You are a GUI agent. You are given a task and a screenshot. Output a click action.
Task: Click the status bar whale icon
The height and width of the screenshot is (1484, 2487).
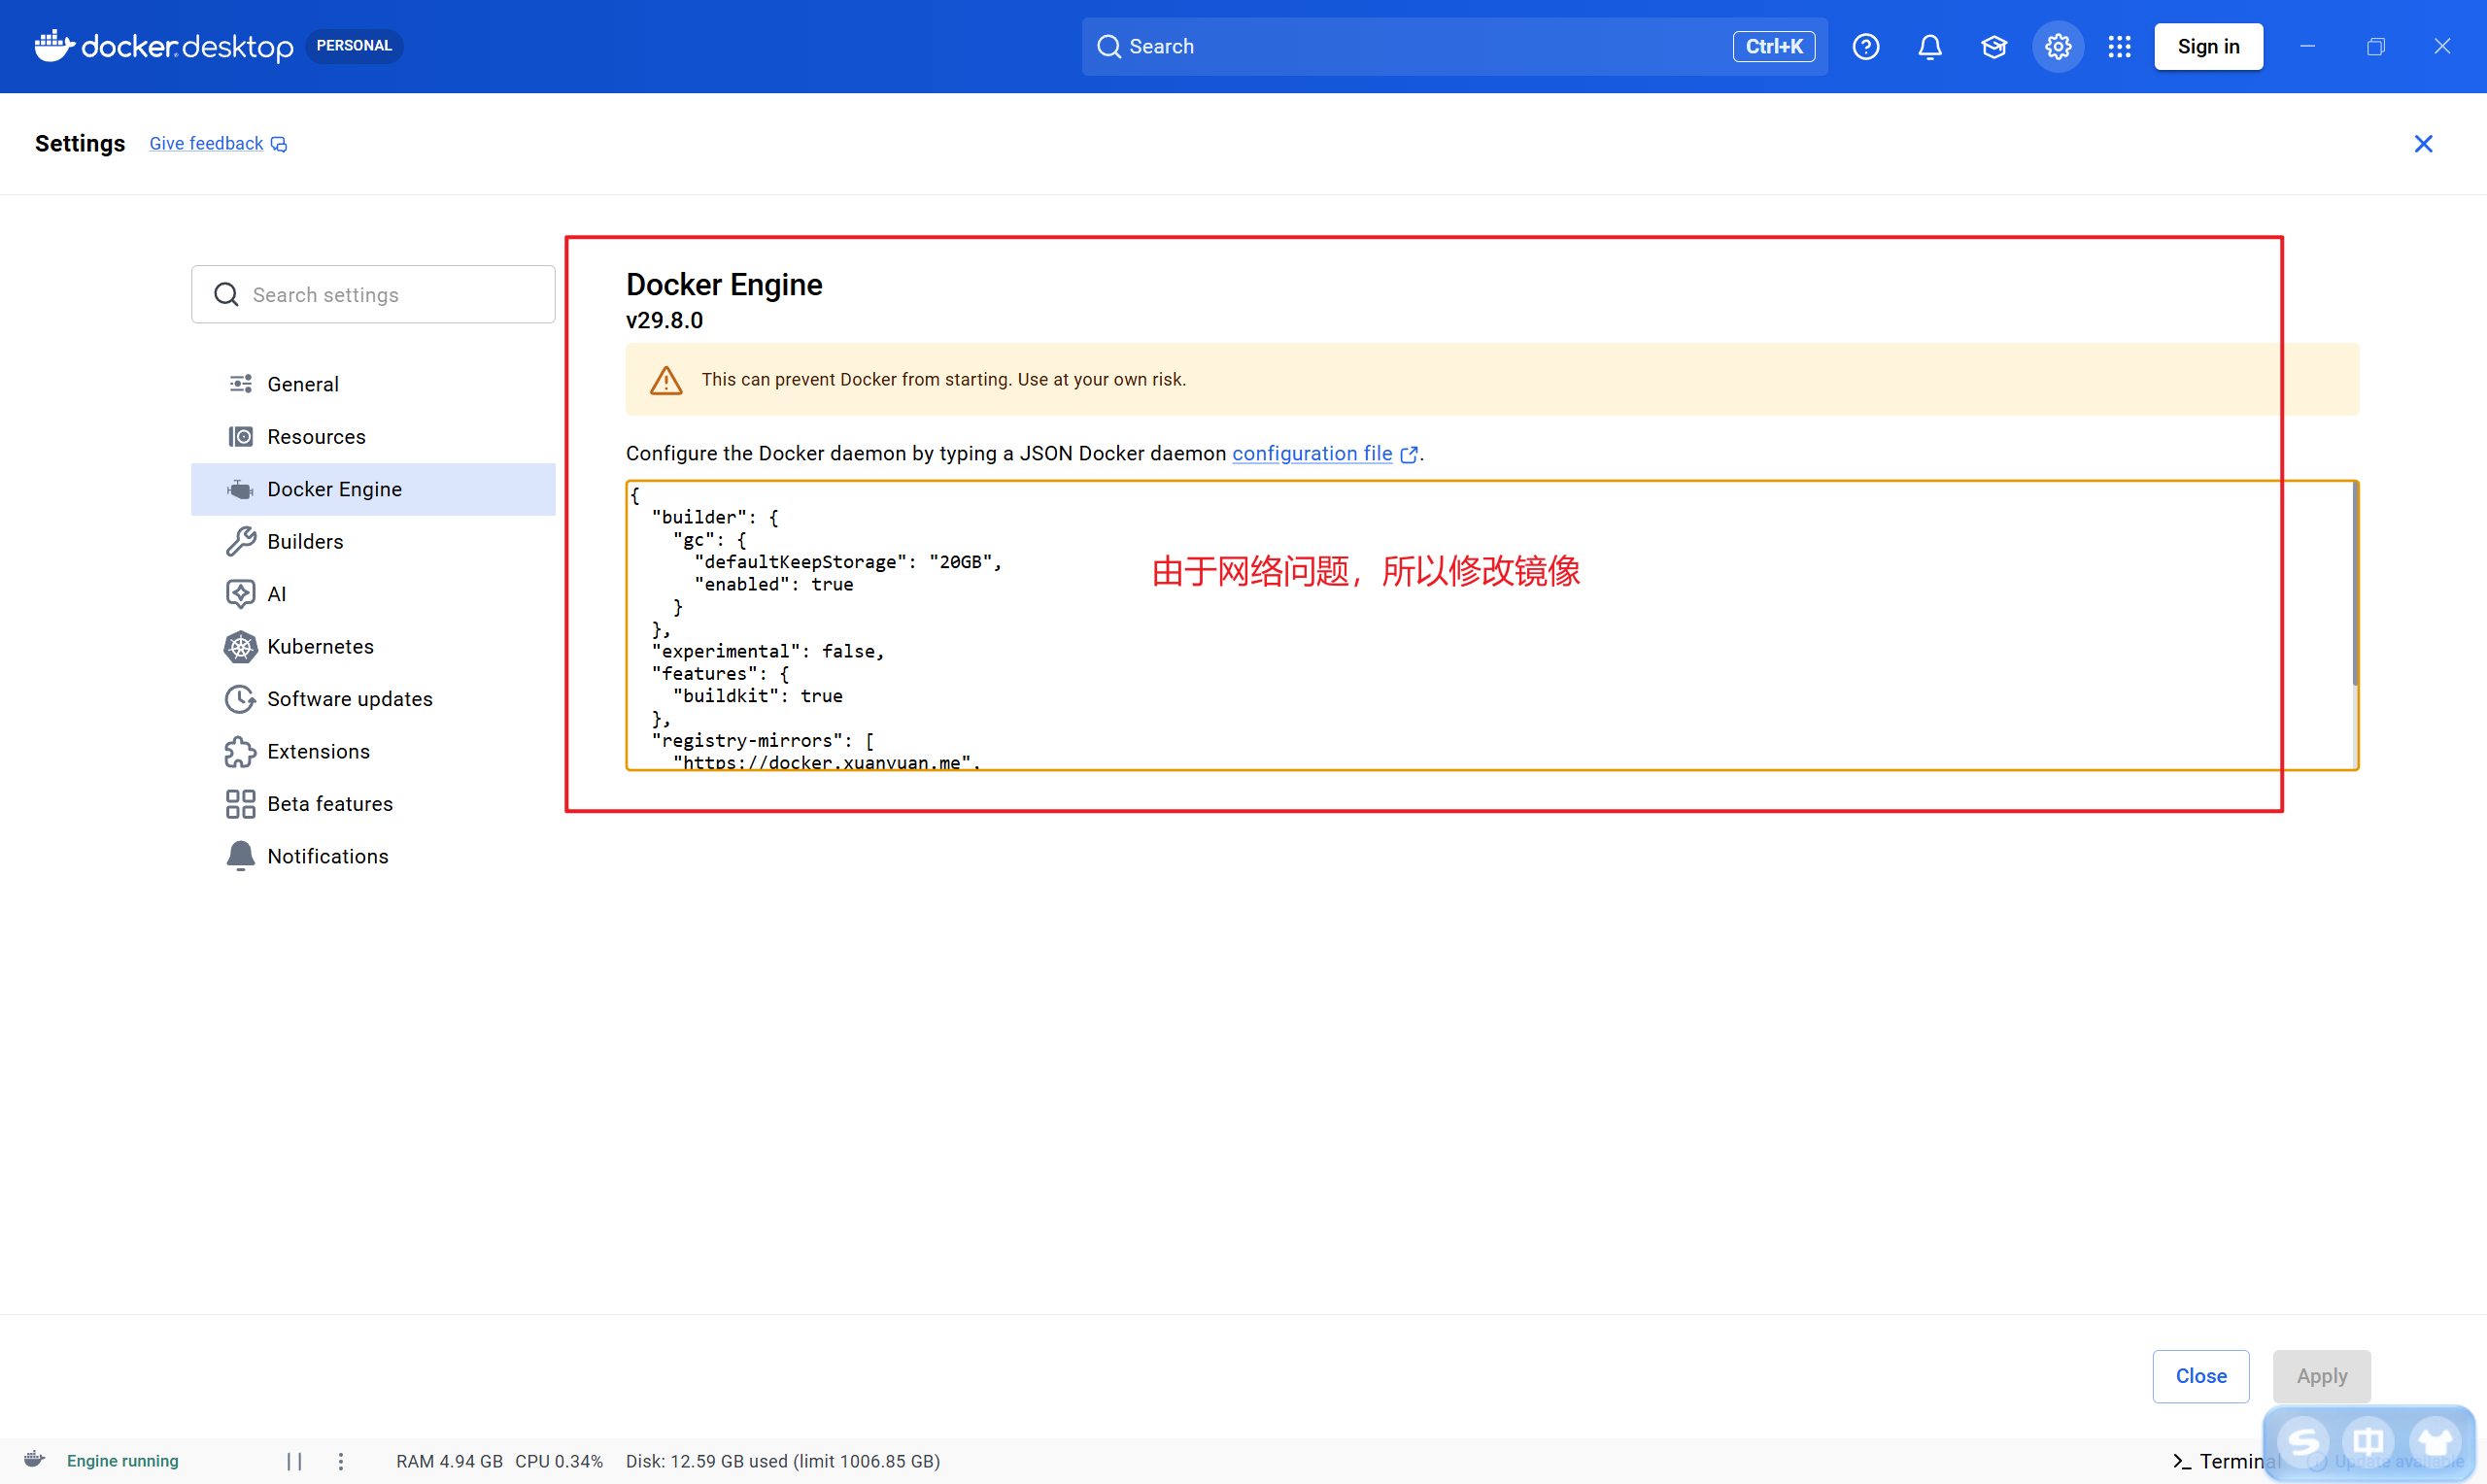(x=35, y=1459)
